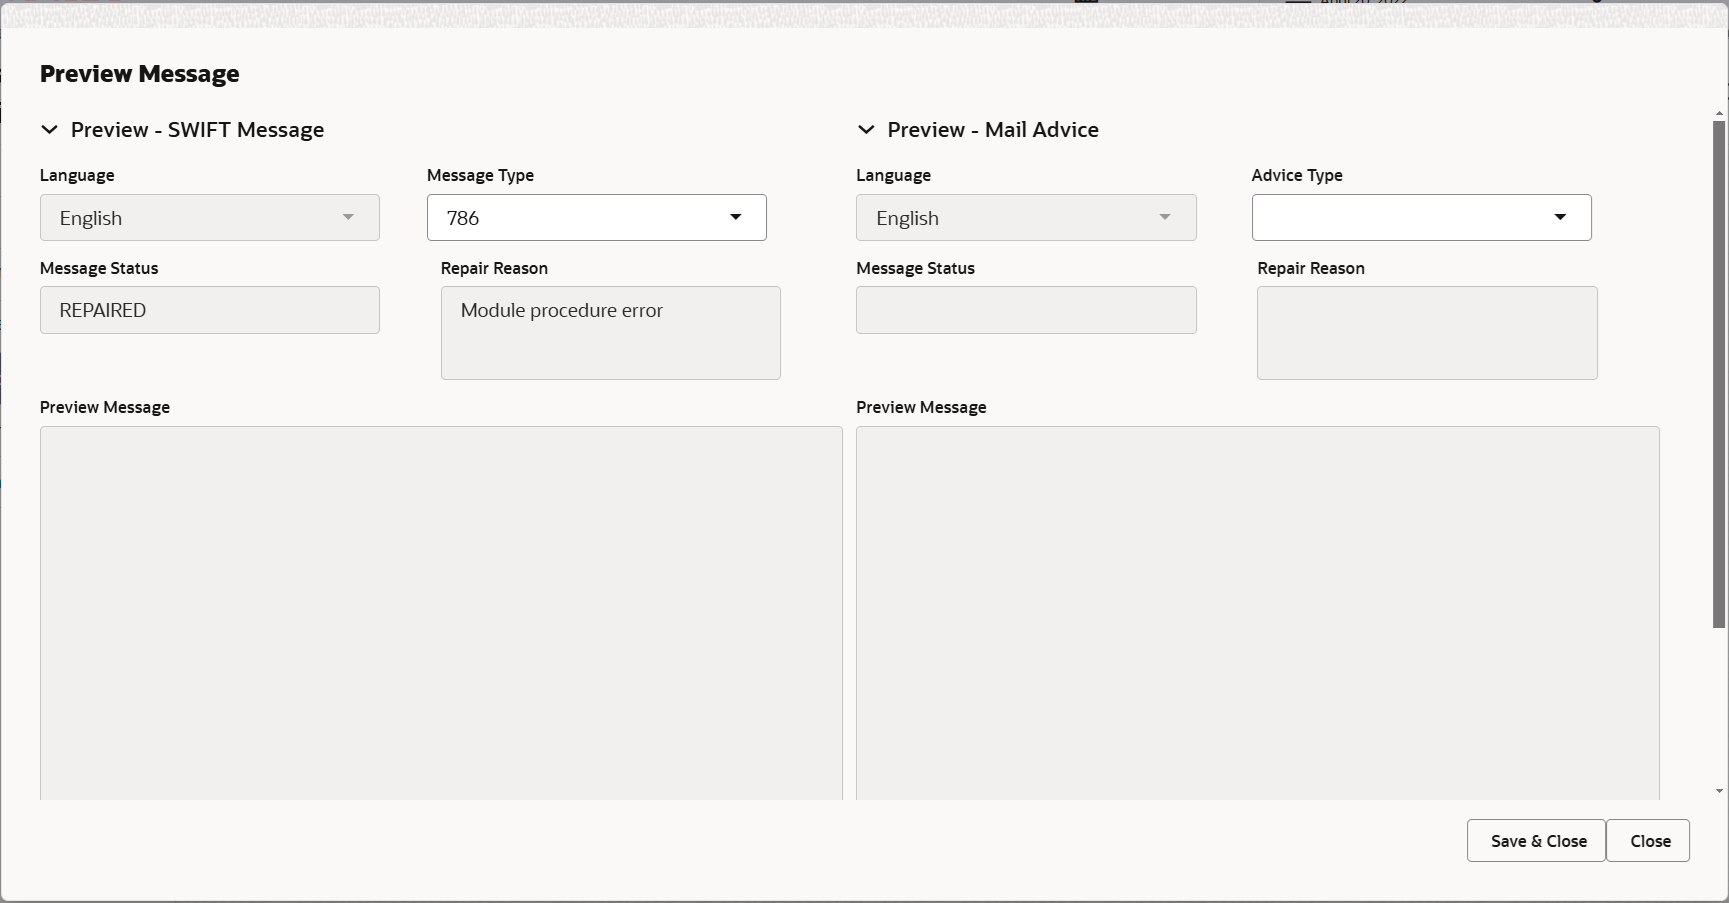Click the Module procedure error Repair Reason box
Image resolution: width=1729 pixels, height=903 pixels.
click(611, 333)
